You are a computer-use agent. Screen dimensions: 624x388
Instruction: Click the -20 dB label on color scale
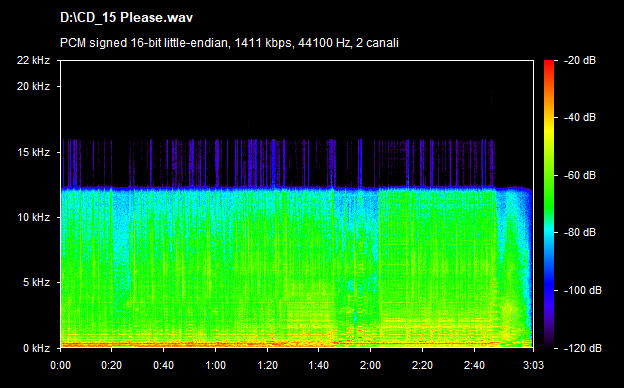(x=580, y=60)
